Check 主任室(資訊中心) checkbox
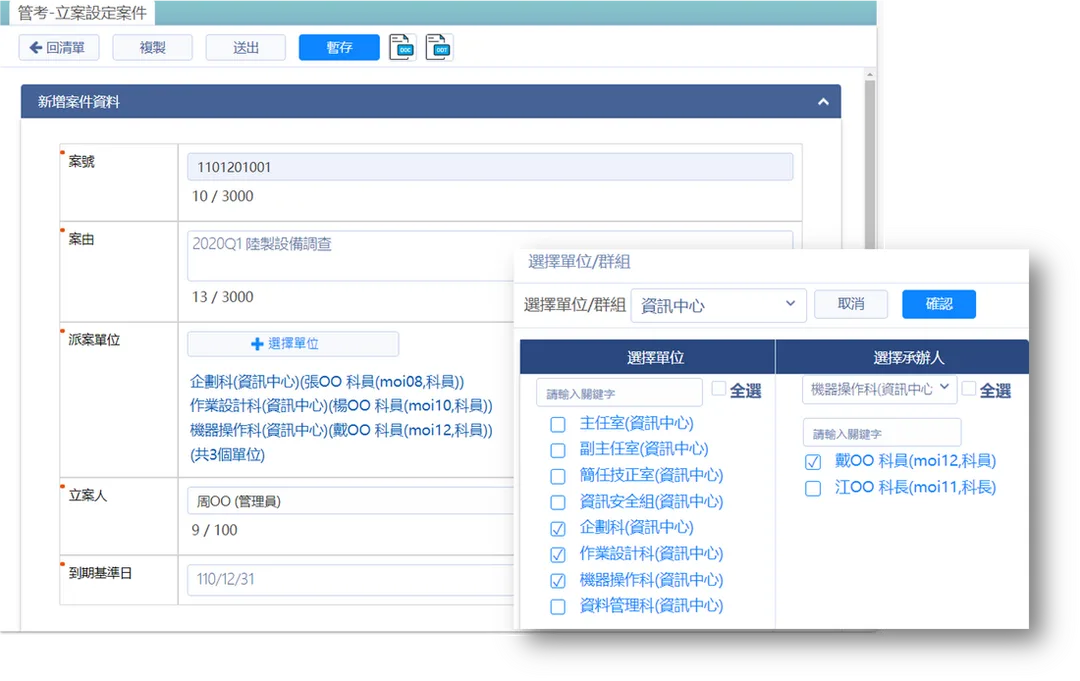The height and width of the screenshot is (681, 1080). click(558, 425)
